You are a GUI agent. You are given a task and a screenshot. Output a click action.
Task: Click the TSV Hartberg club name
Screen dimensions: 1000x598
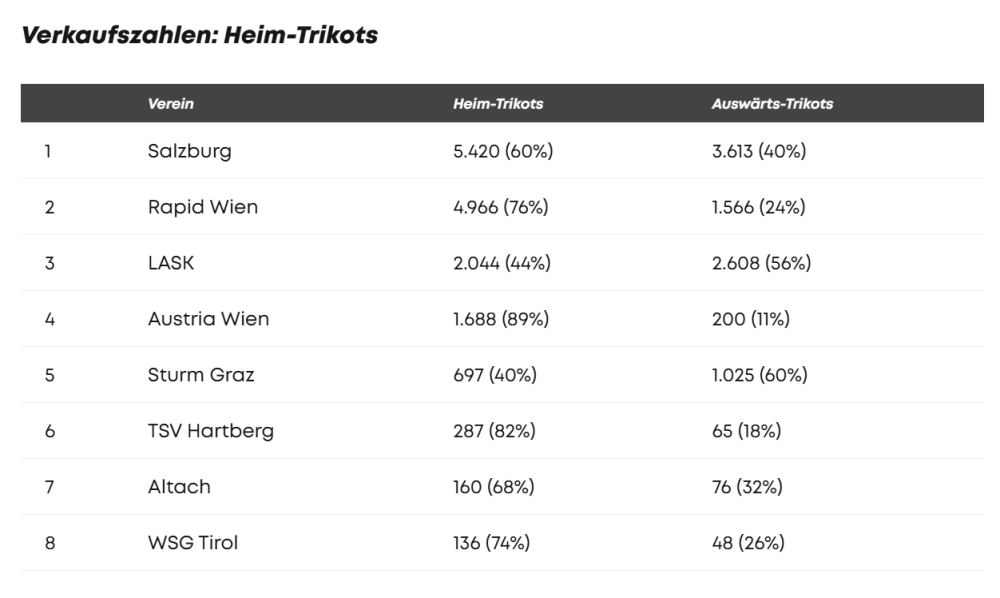[x=210, y=432]
